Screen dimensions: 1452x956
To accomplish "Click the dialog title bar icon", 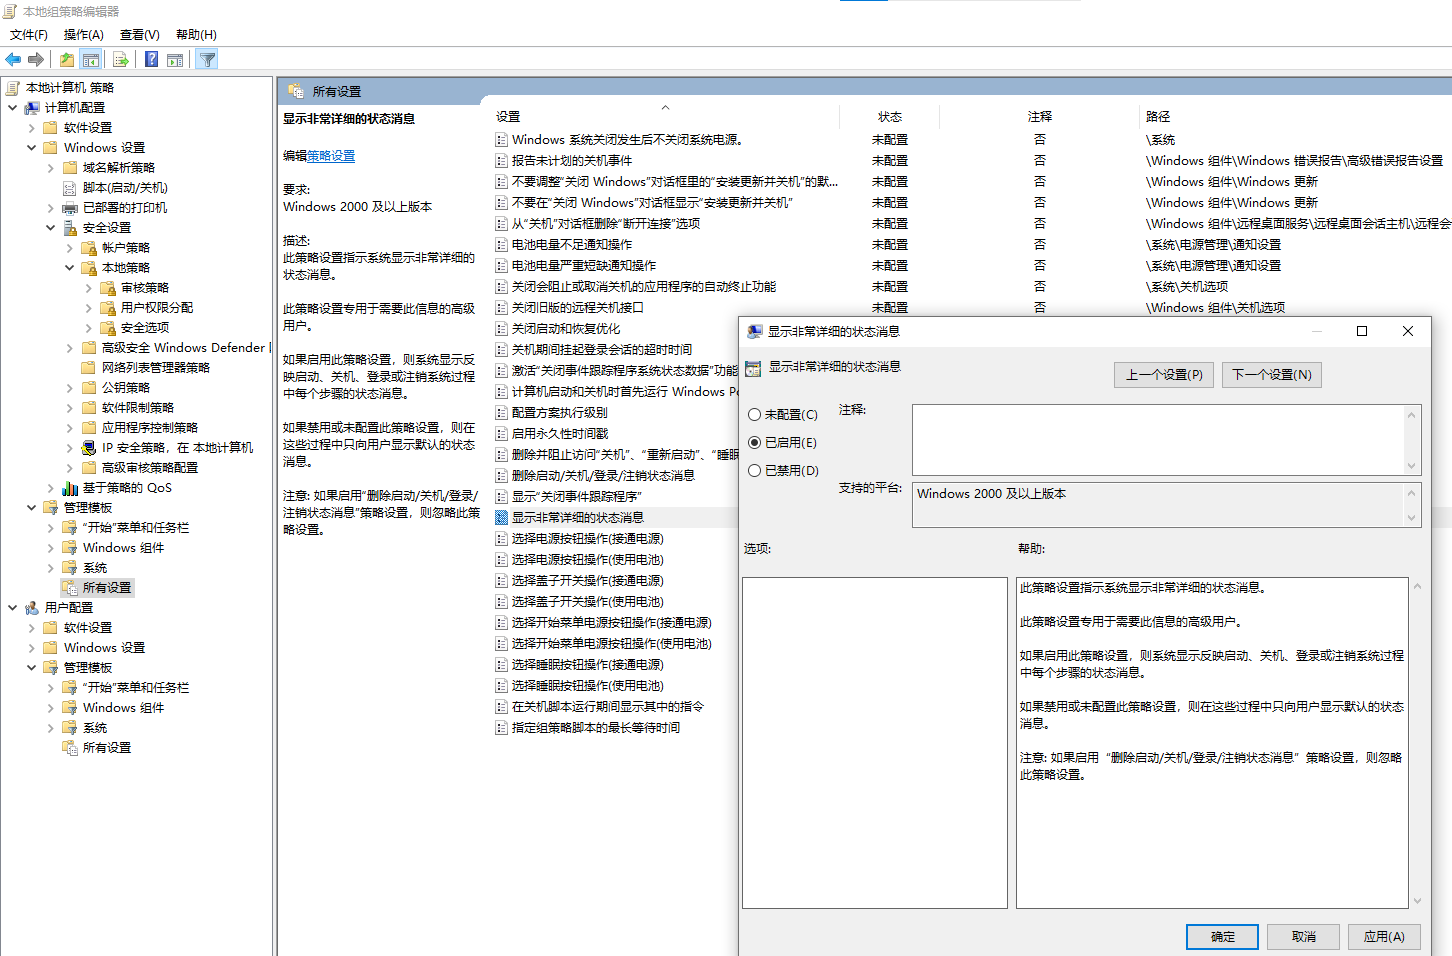I will pyautogui.click(x=755, y=332).
